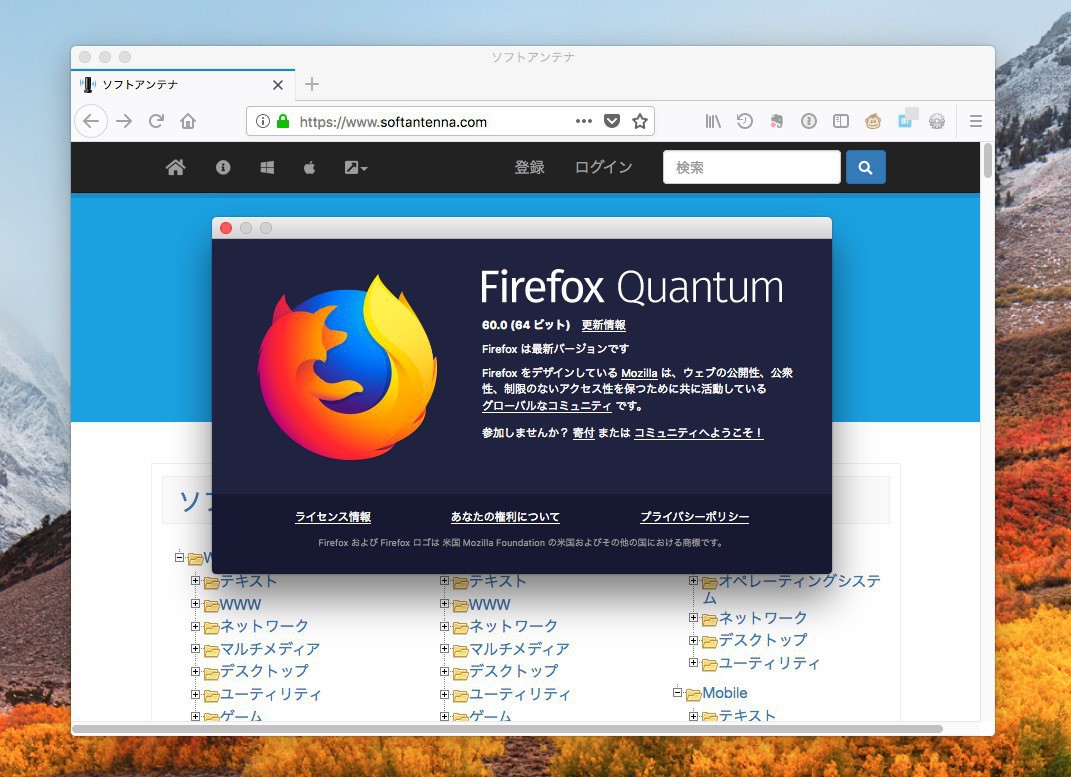Submit search with the magnifier button
Viewport: 1071px width, 777px height.
(865, 167)
